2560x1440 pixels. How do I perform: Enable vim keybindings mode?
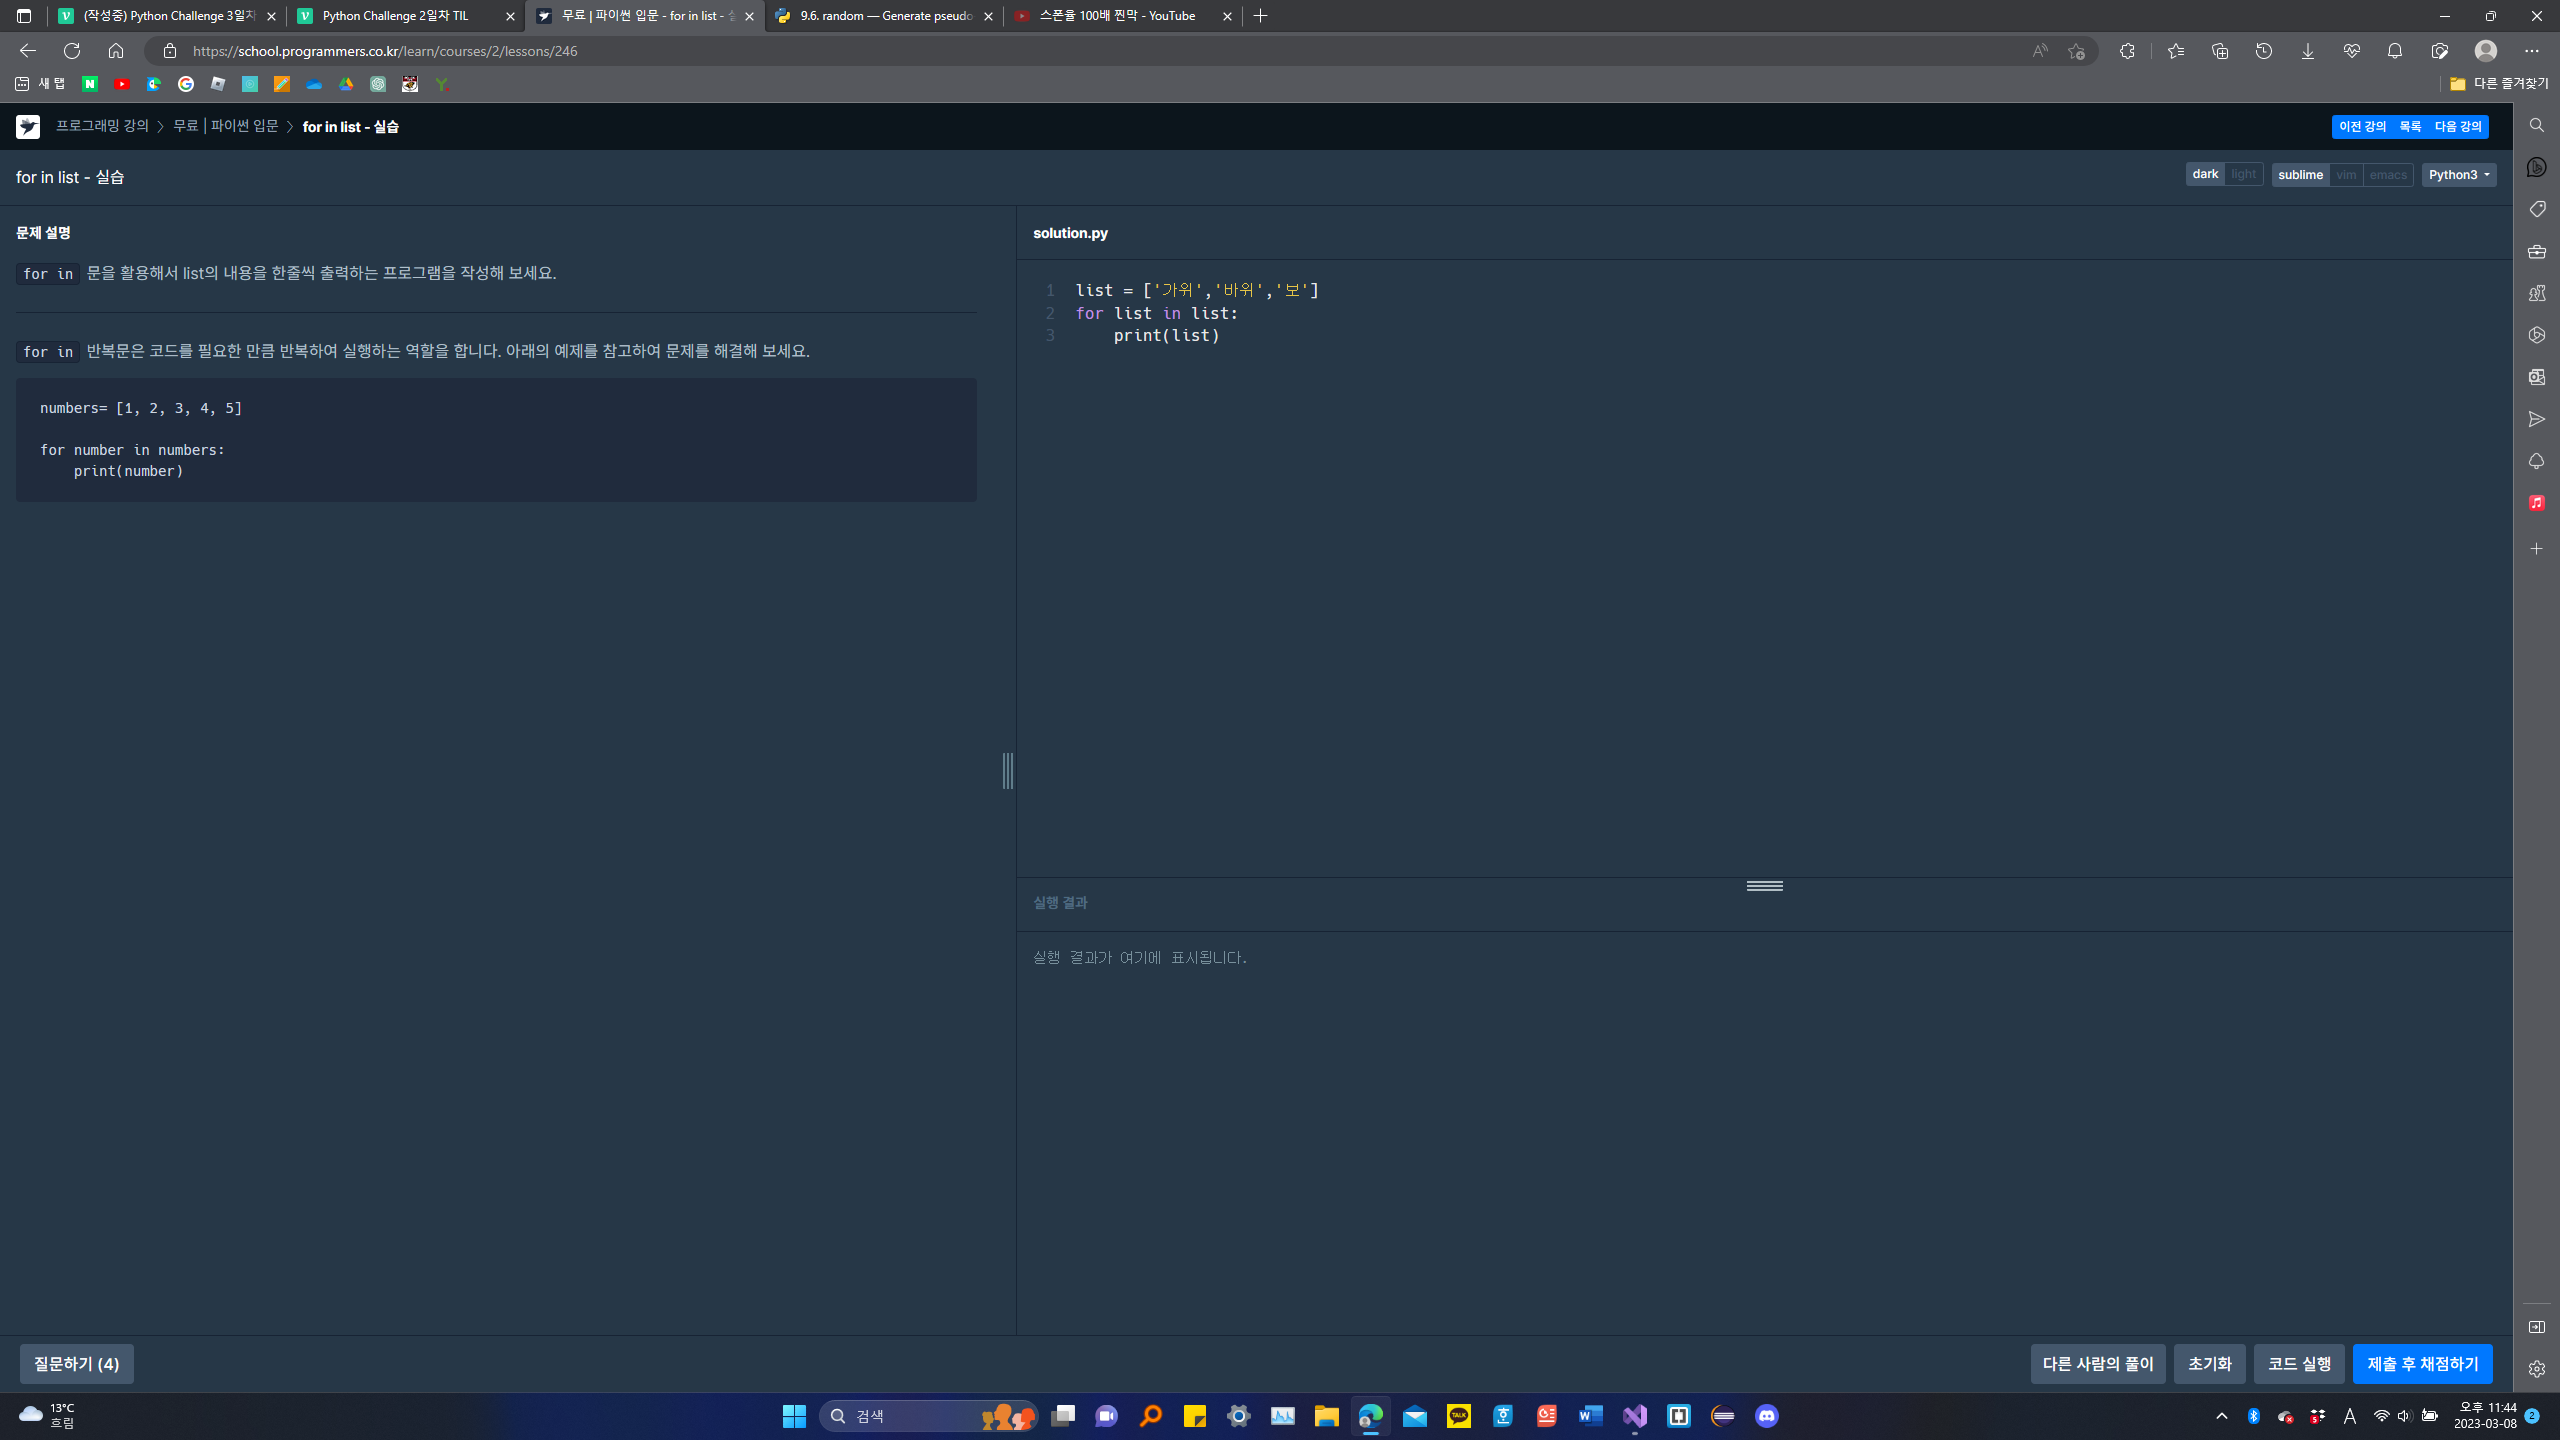[2347, 174]
